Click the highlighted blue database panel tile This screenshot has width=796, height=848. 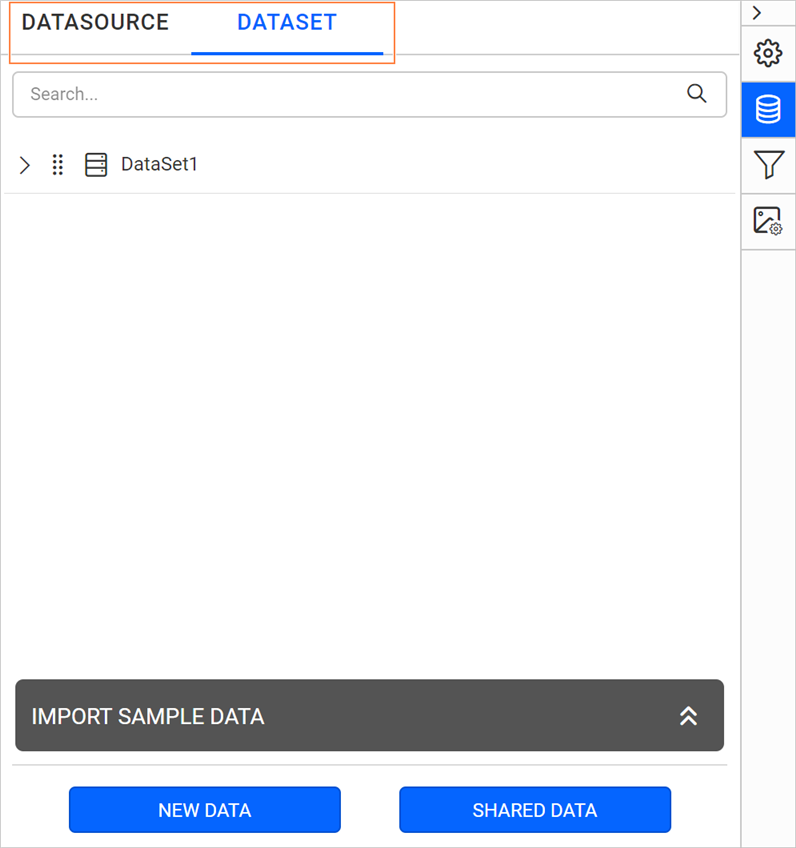click(x=768, y=110)
